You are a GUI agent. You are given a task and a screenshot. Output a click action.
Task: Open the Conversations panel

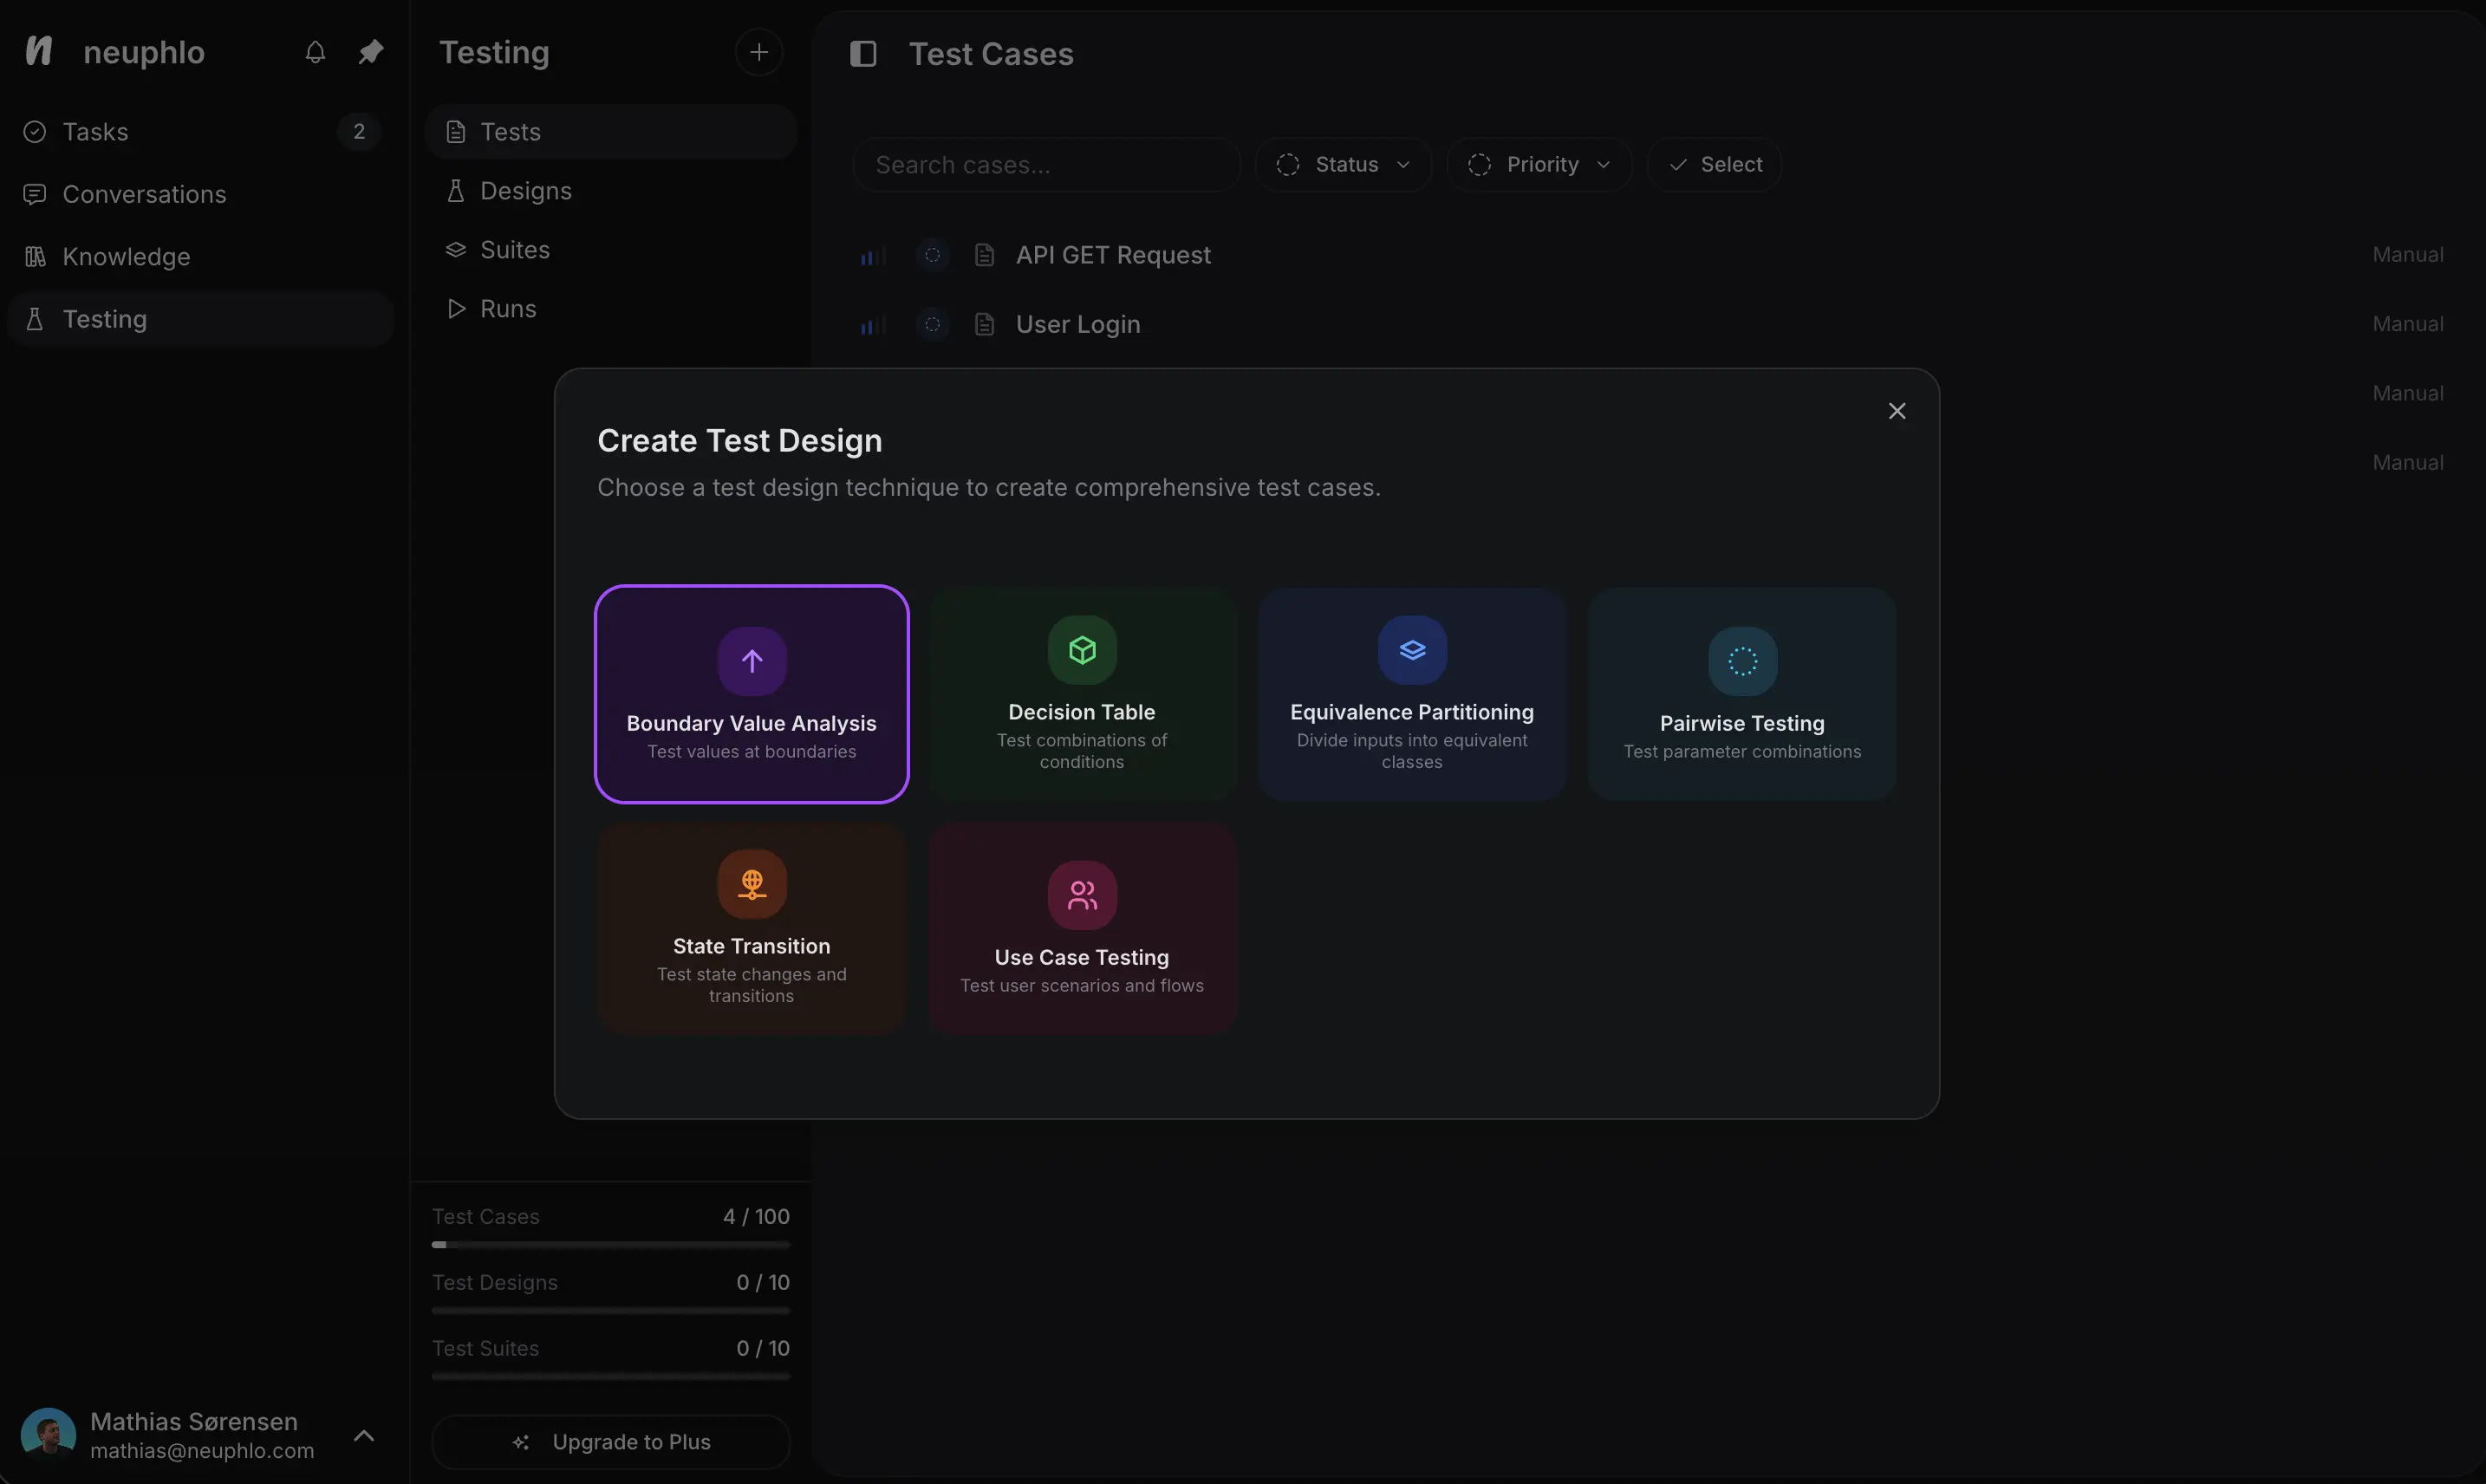tap(145, 194)
